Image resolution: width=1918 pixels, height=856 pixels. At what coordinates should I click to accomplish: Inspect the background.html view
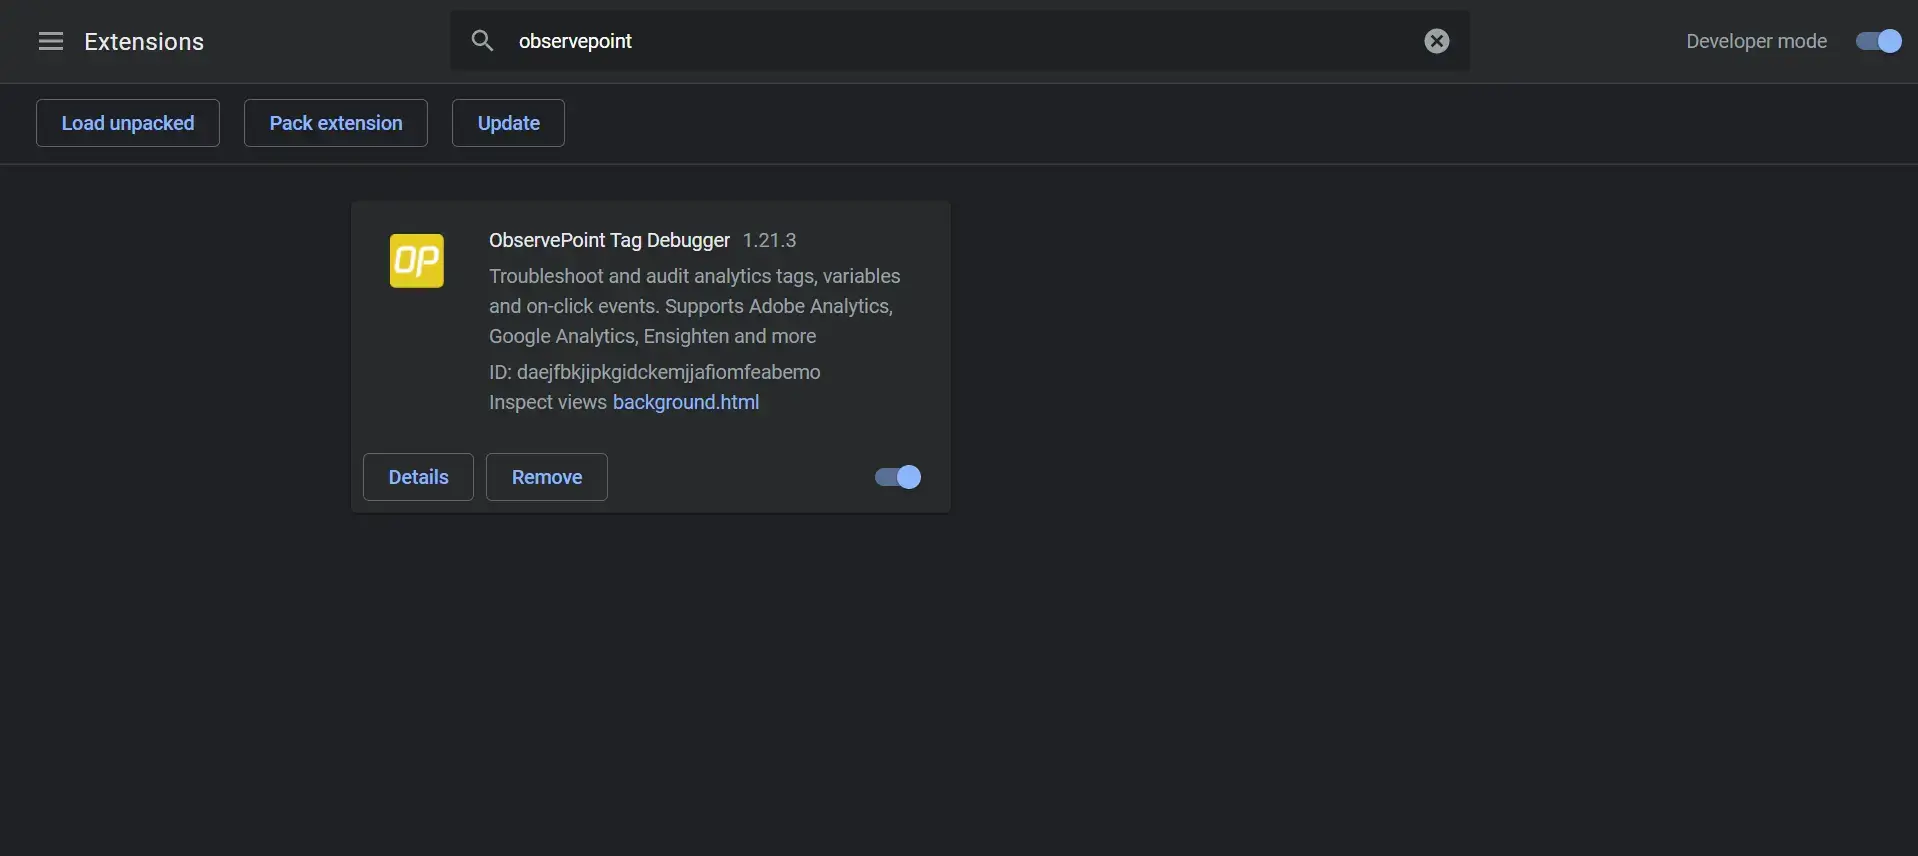(686, 402)
